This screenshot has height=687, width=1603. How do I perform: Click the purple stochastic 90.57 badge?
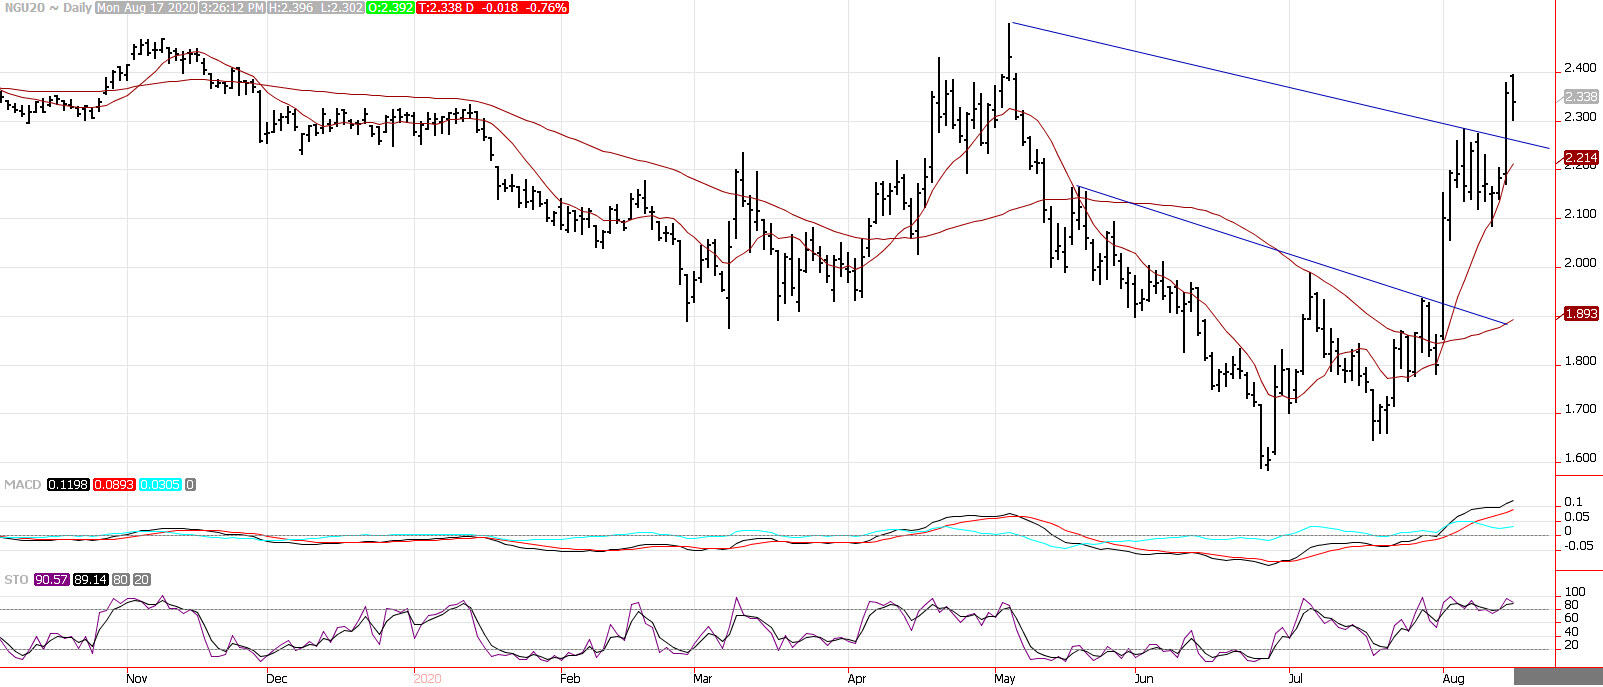pyautogui.click(x=51, y=580)
